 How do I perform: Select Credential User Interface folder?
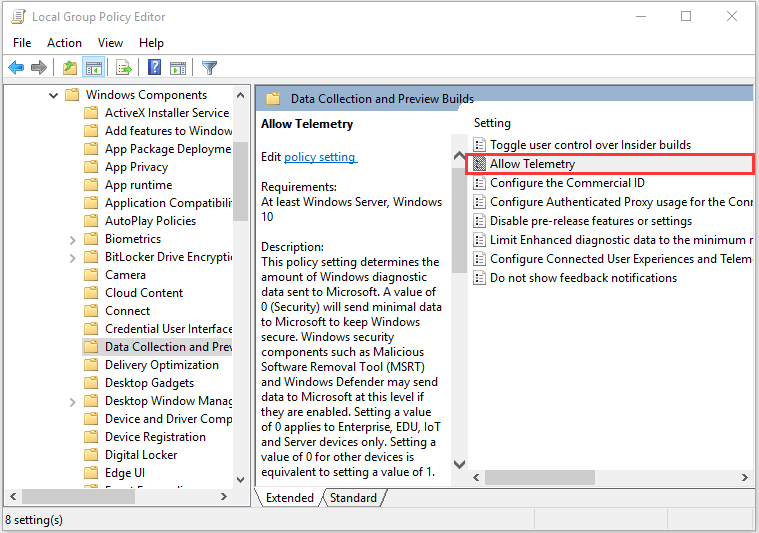coord(168,329)
